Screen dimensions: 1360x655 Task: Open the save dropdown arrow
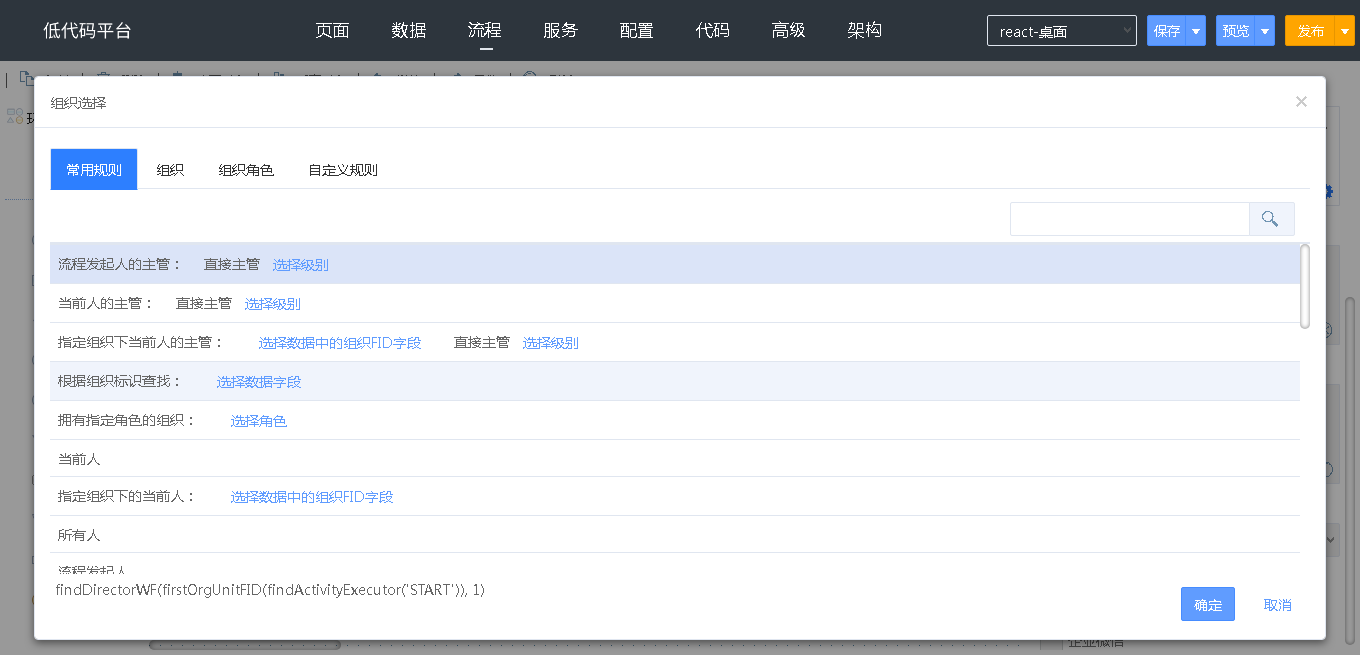1196,31
